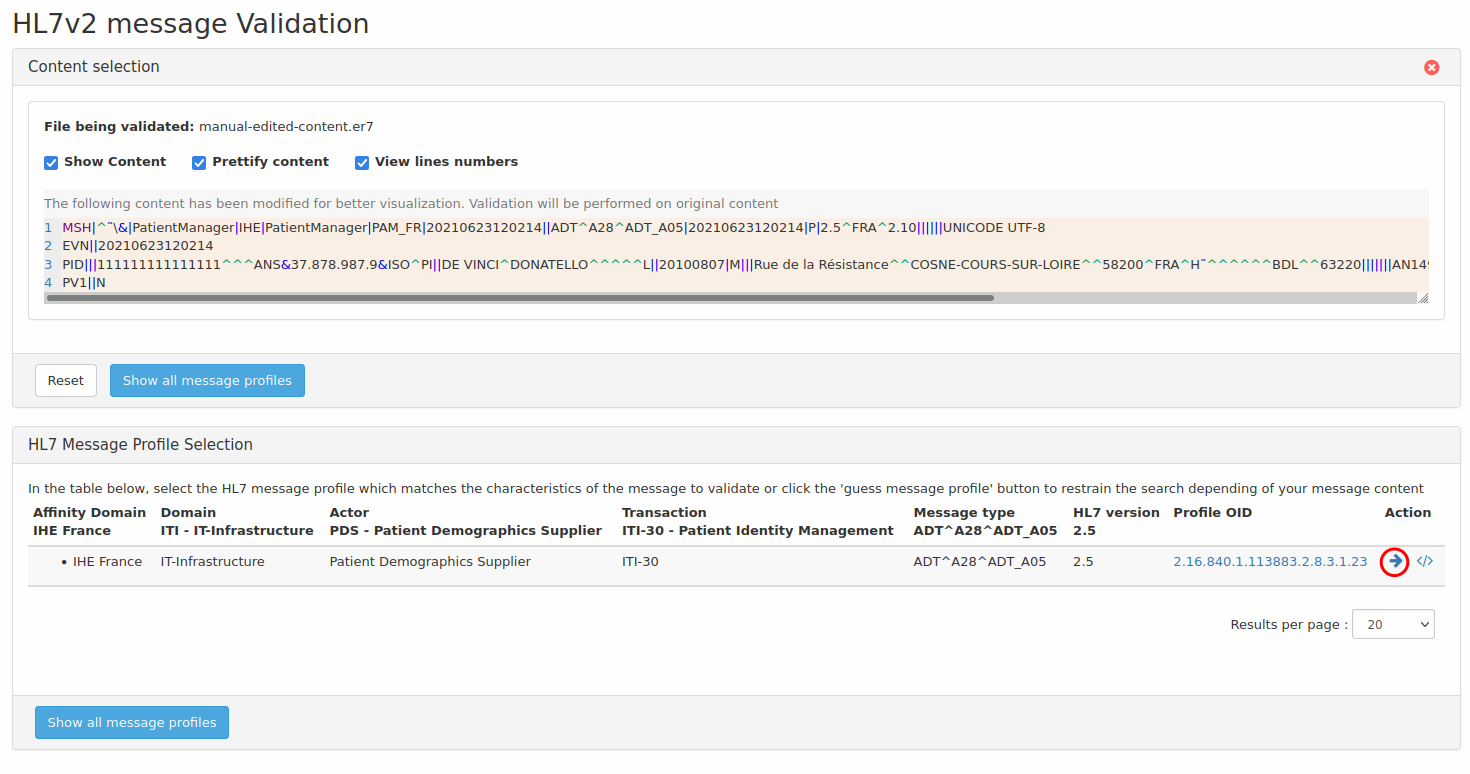
Task: Click the Message type column header
Action: tap(963, 512)
